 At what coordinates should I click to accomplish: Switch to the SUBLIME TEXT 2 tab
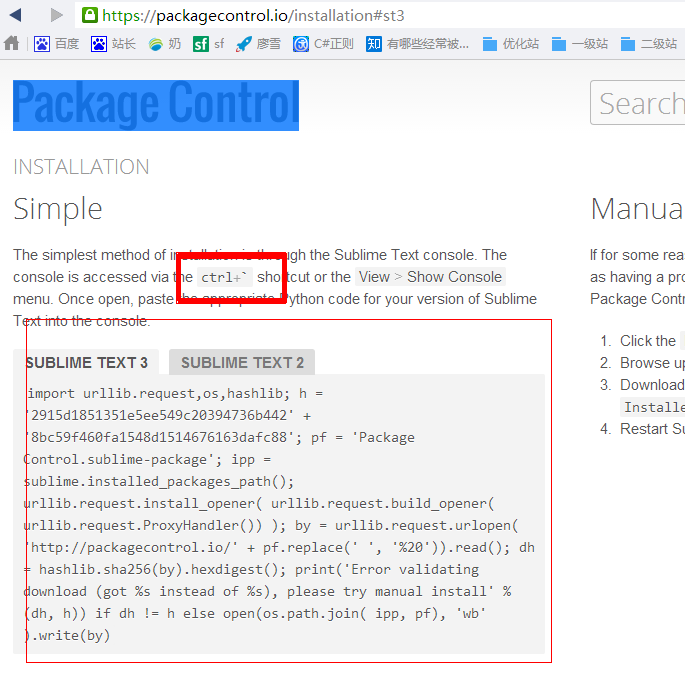(x=242, y=362)
